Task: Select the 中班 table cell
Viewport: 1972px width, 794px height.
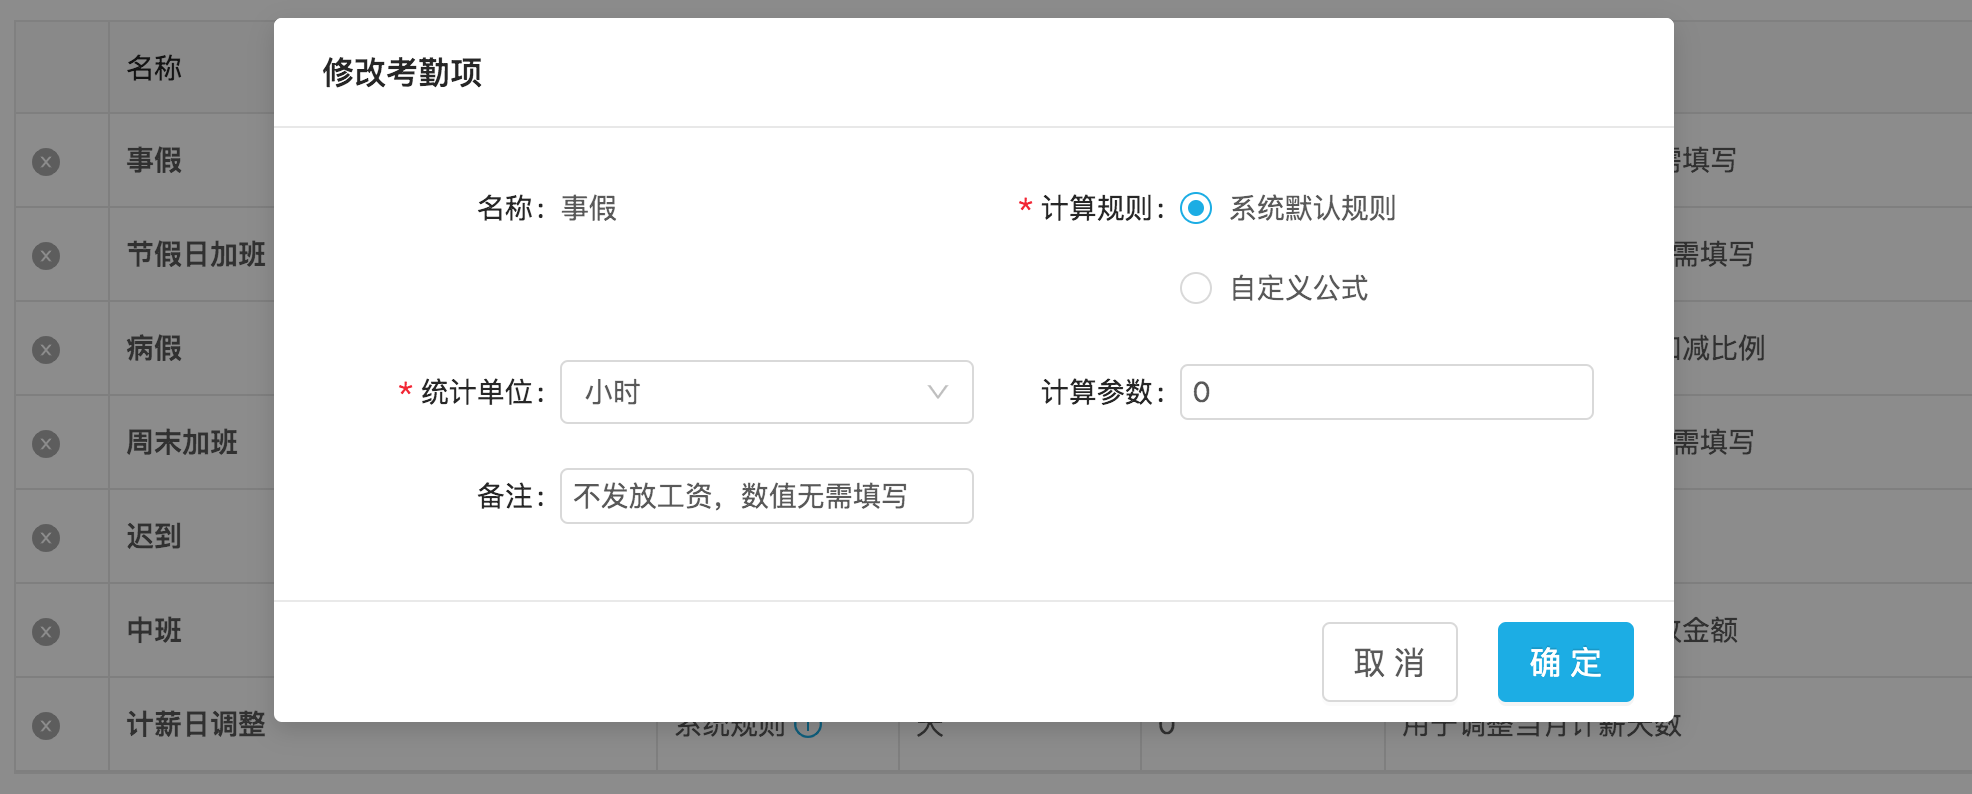Action: [154, 630]
